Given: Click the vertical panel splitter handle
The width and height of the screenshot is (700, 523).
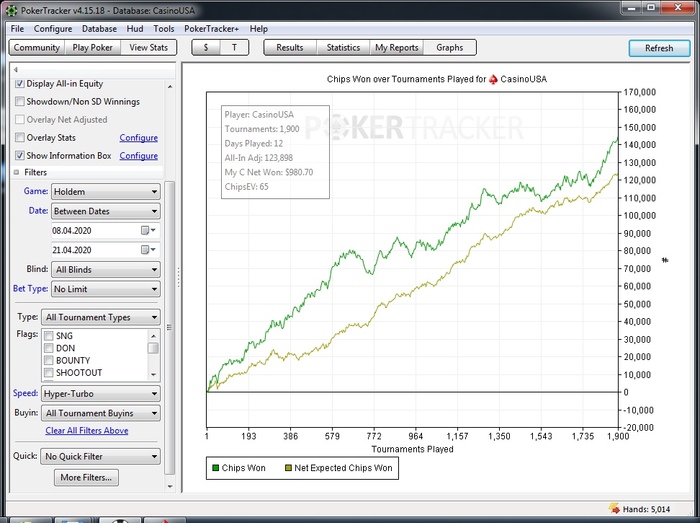Looking at the screenshot, I should 179,278.
